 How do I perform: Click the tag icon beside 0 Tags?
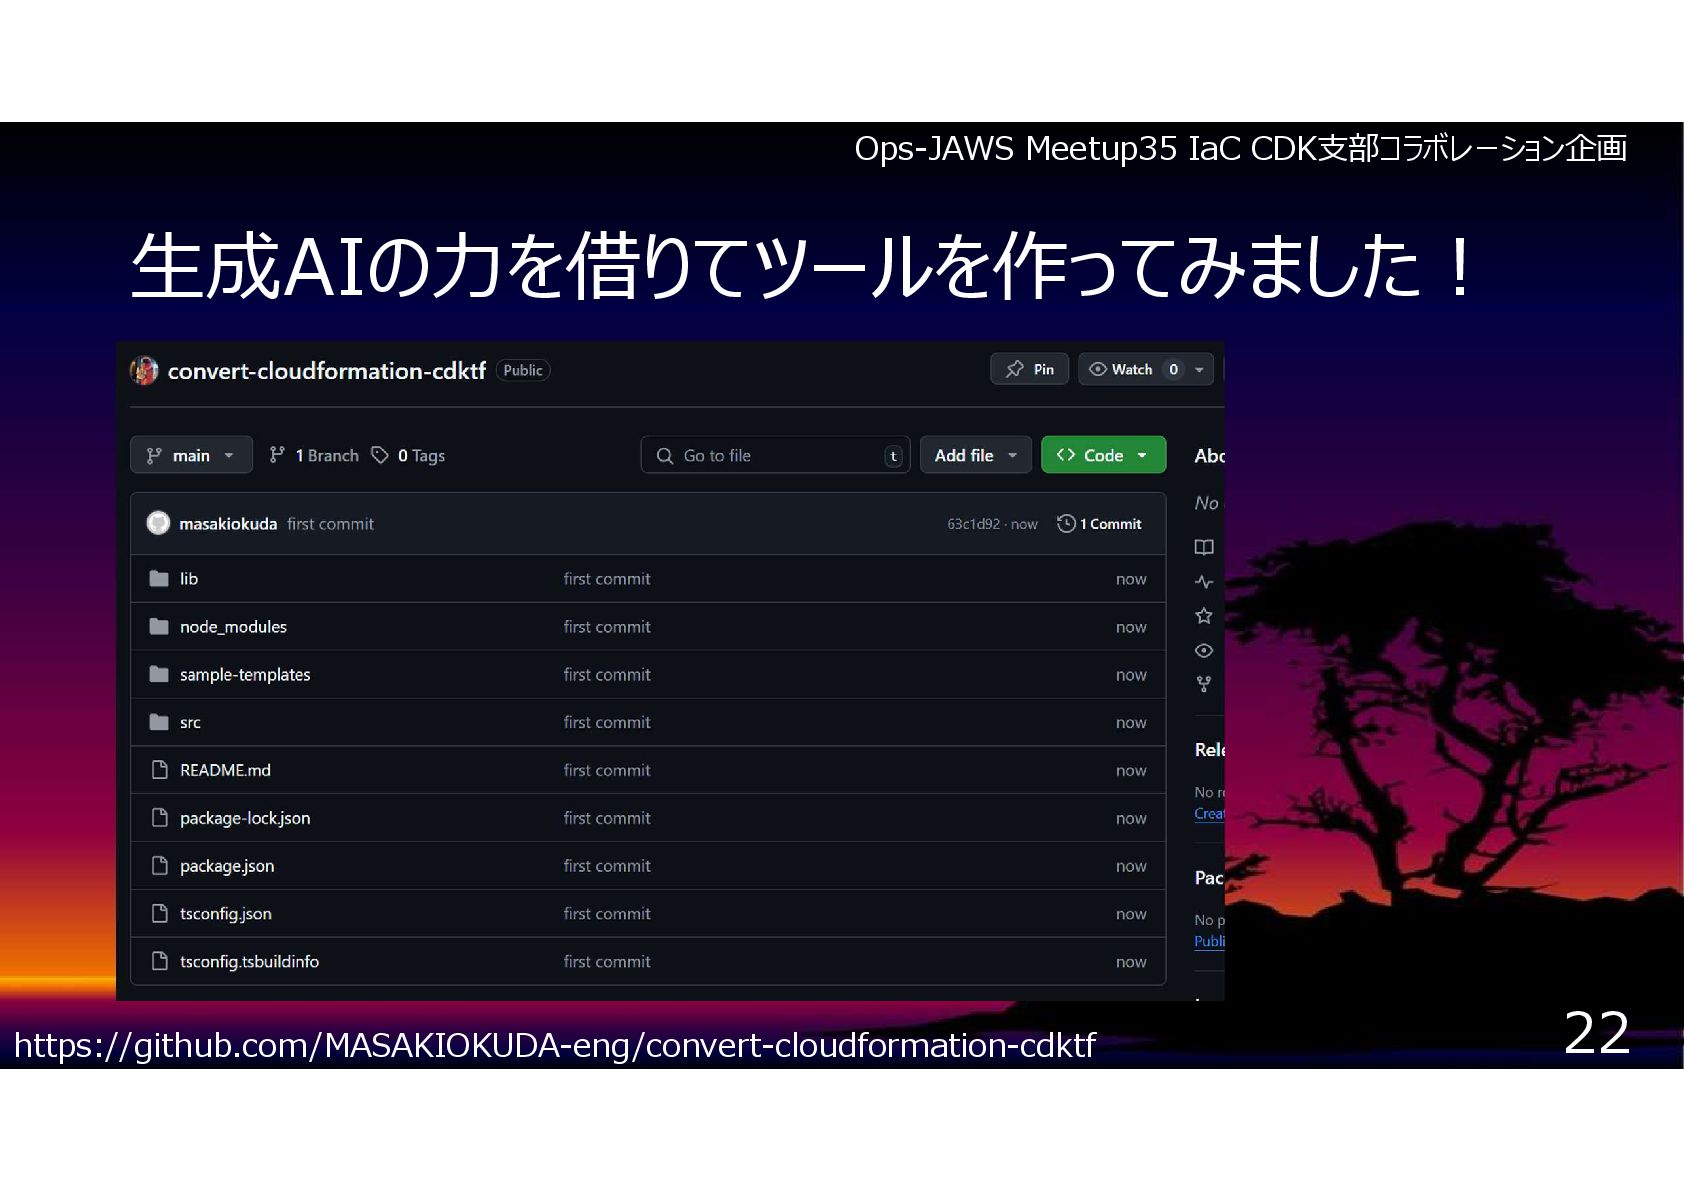(380, 455)
